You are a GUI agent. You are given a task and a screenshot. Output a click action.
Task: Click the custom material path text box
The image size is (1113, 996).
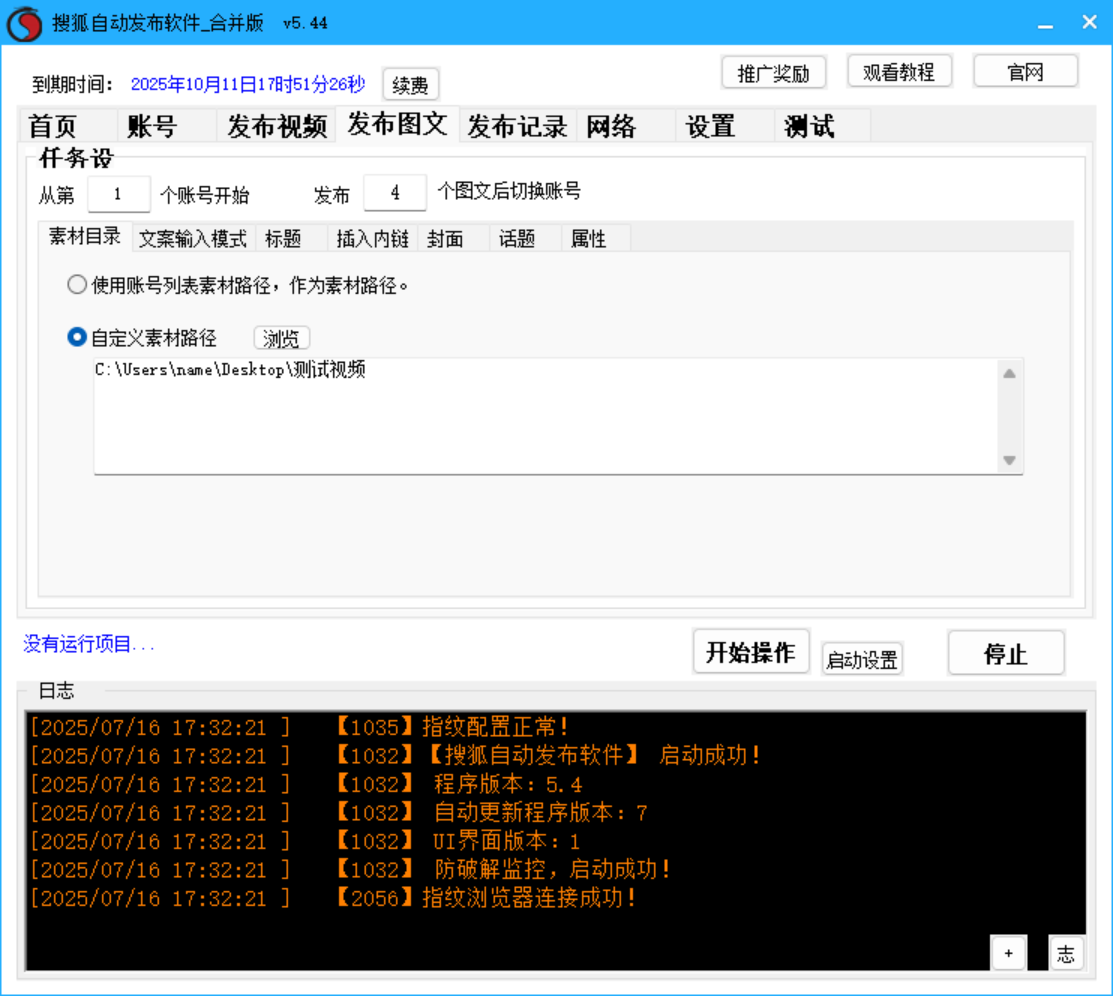pos(547,416)
